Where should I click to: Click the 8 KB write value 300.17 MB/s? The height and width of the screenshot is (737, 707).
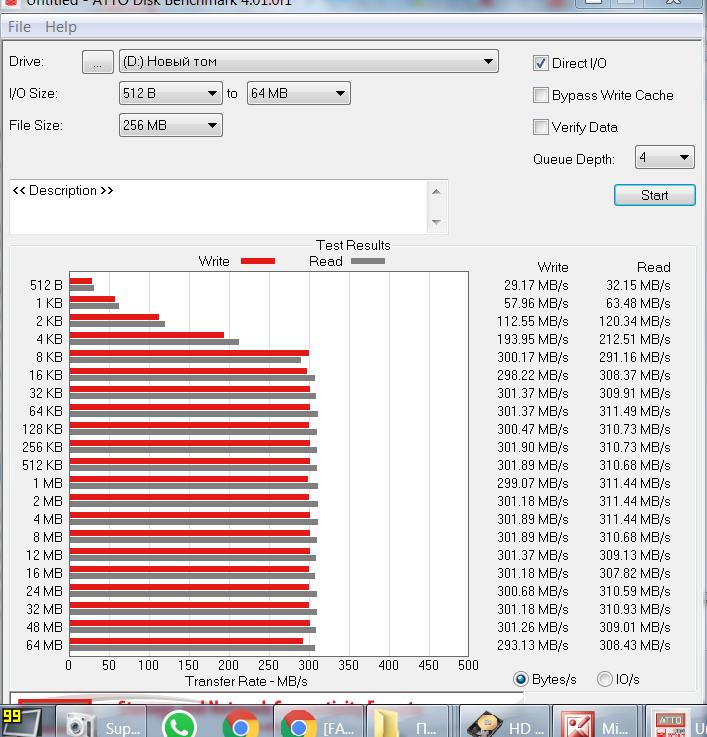[533, 357]
